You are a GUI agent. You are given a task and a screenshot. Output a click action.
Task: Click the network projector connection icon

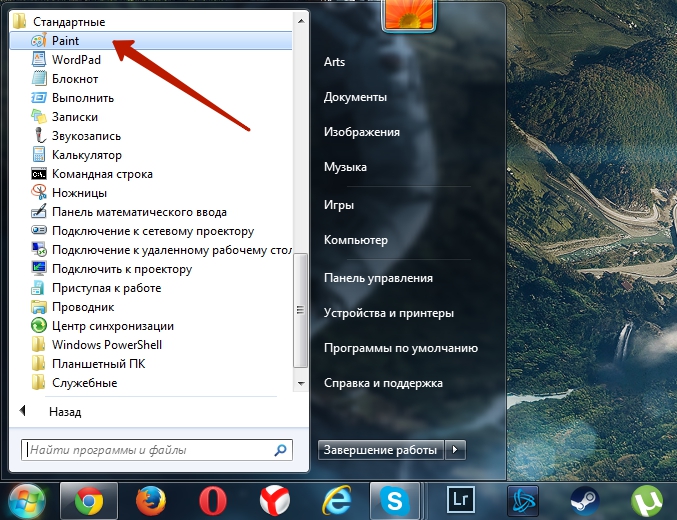[x=39, y=231]
